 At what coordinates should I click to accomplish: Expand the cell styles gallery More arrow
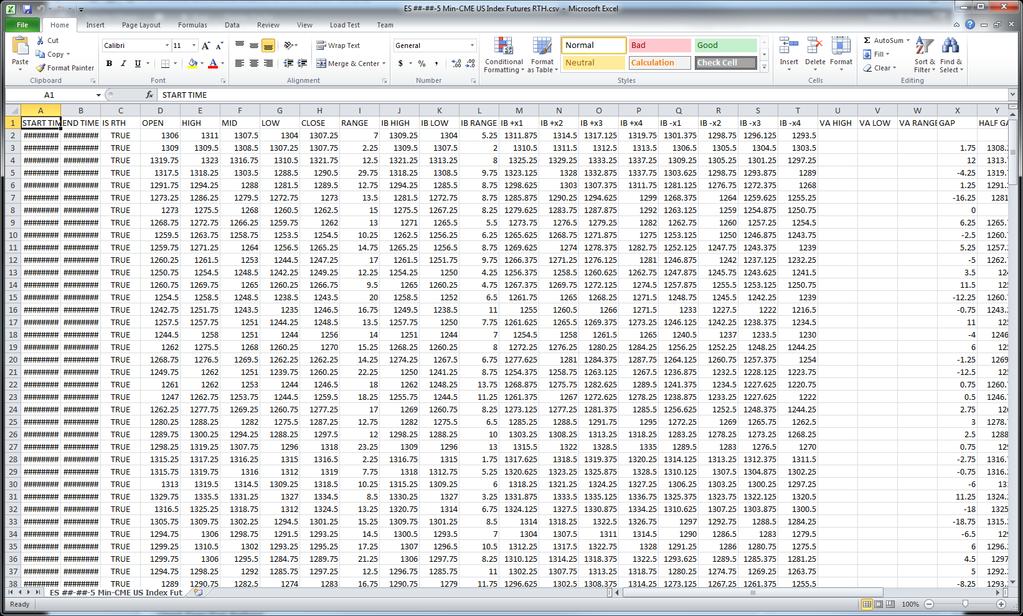[765, 67]
